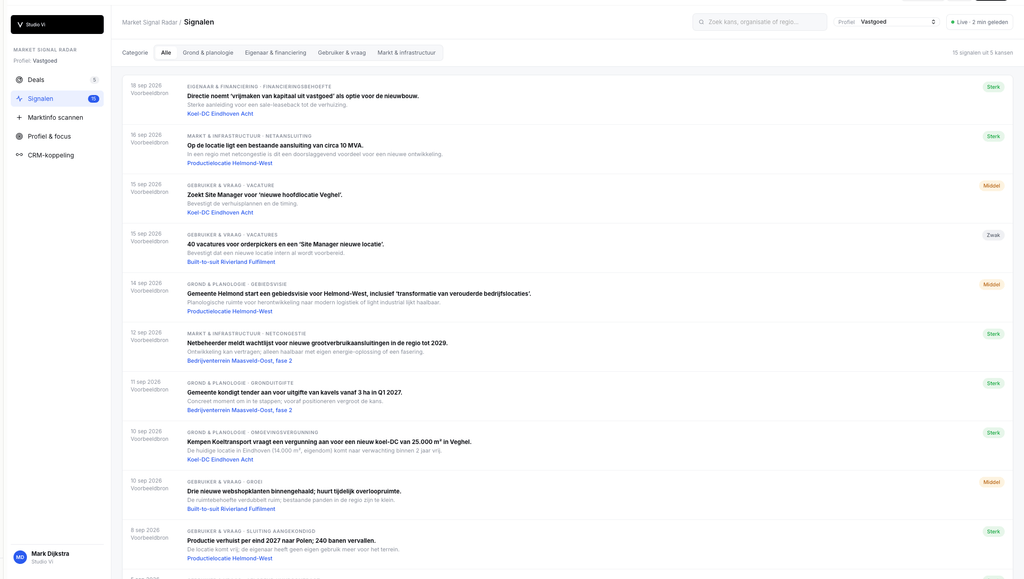Click the Market Signal Radar breadcrumb

tap(150, 22)
